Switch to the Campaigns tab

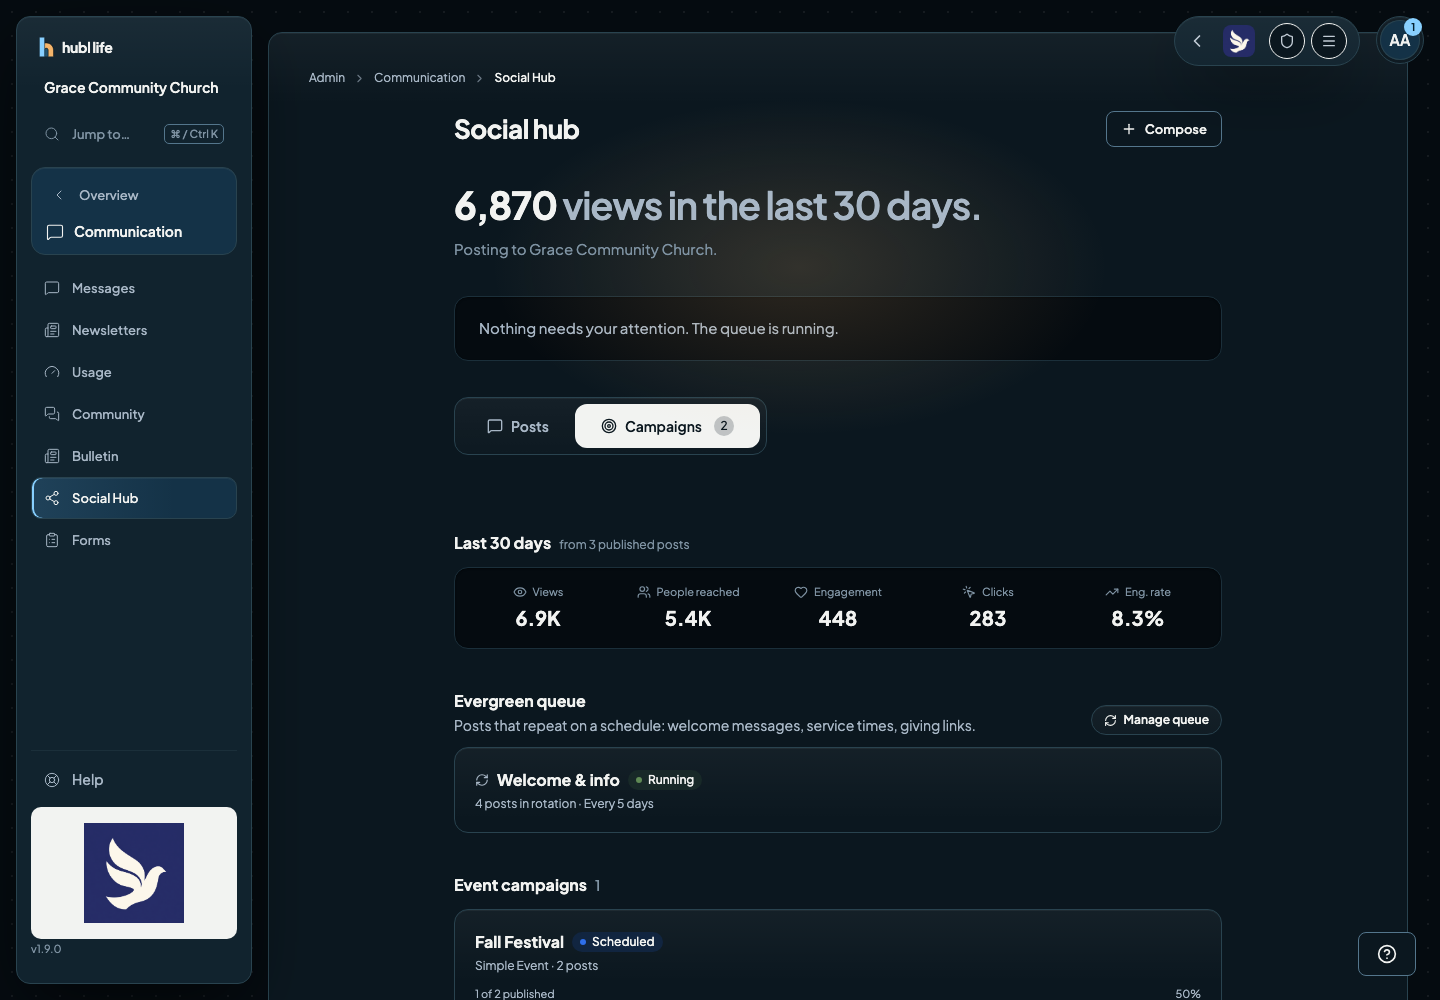coord(667,426)
